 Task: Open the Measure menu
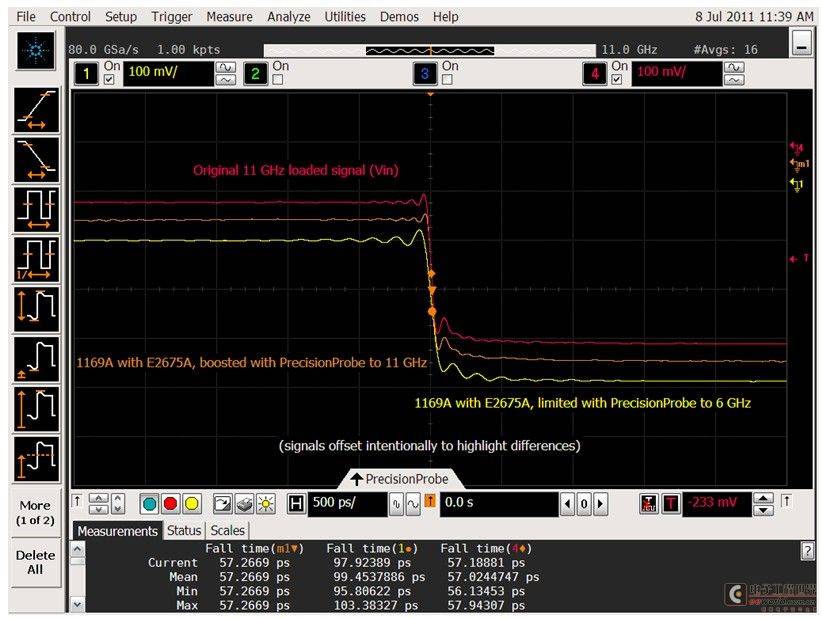[229, 17]
